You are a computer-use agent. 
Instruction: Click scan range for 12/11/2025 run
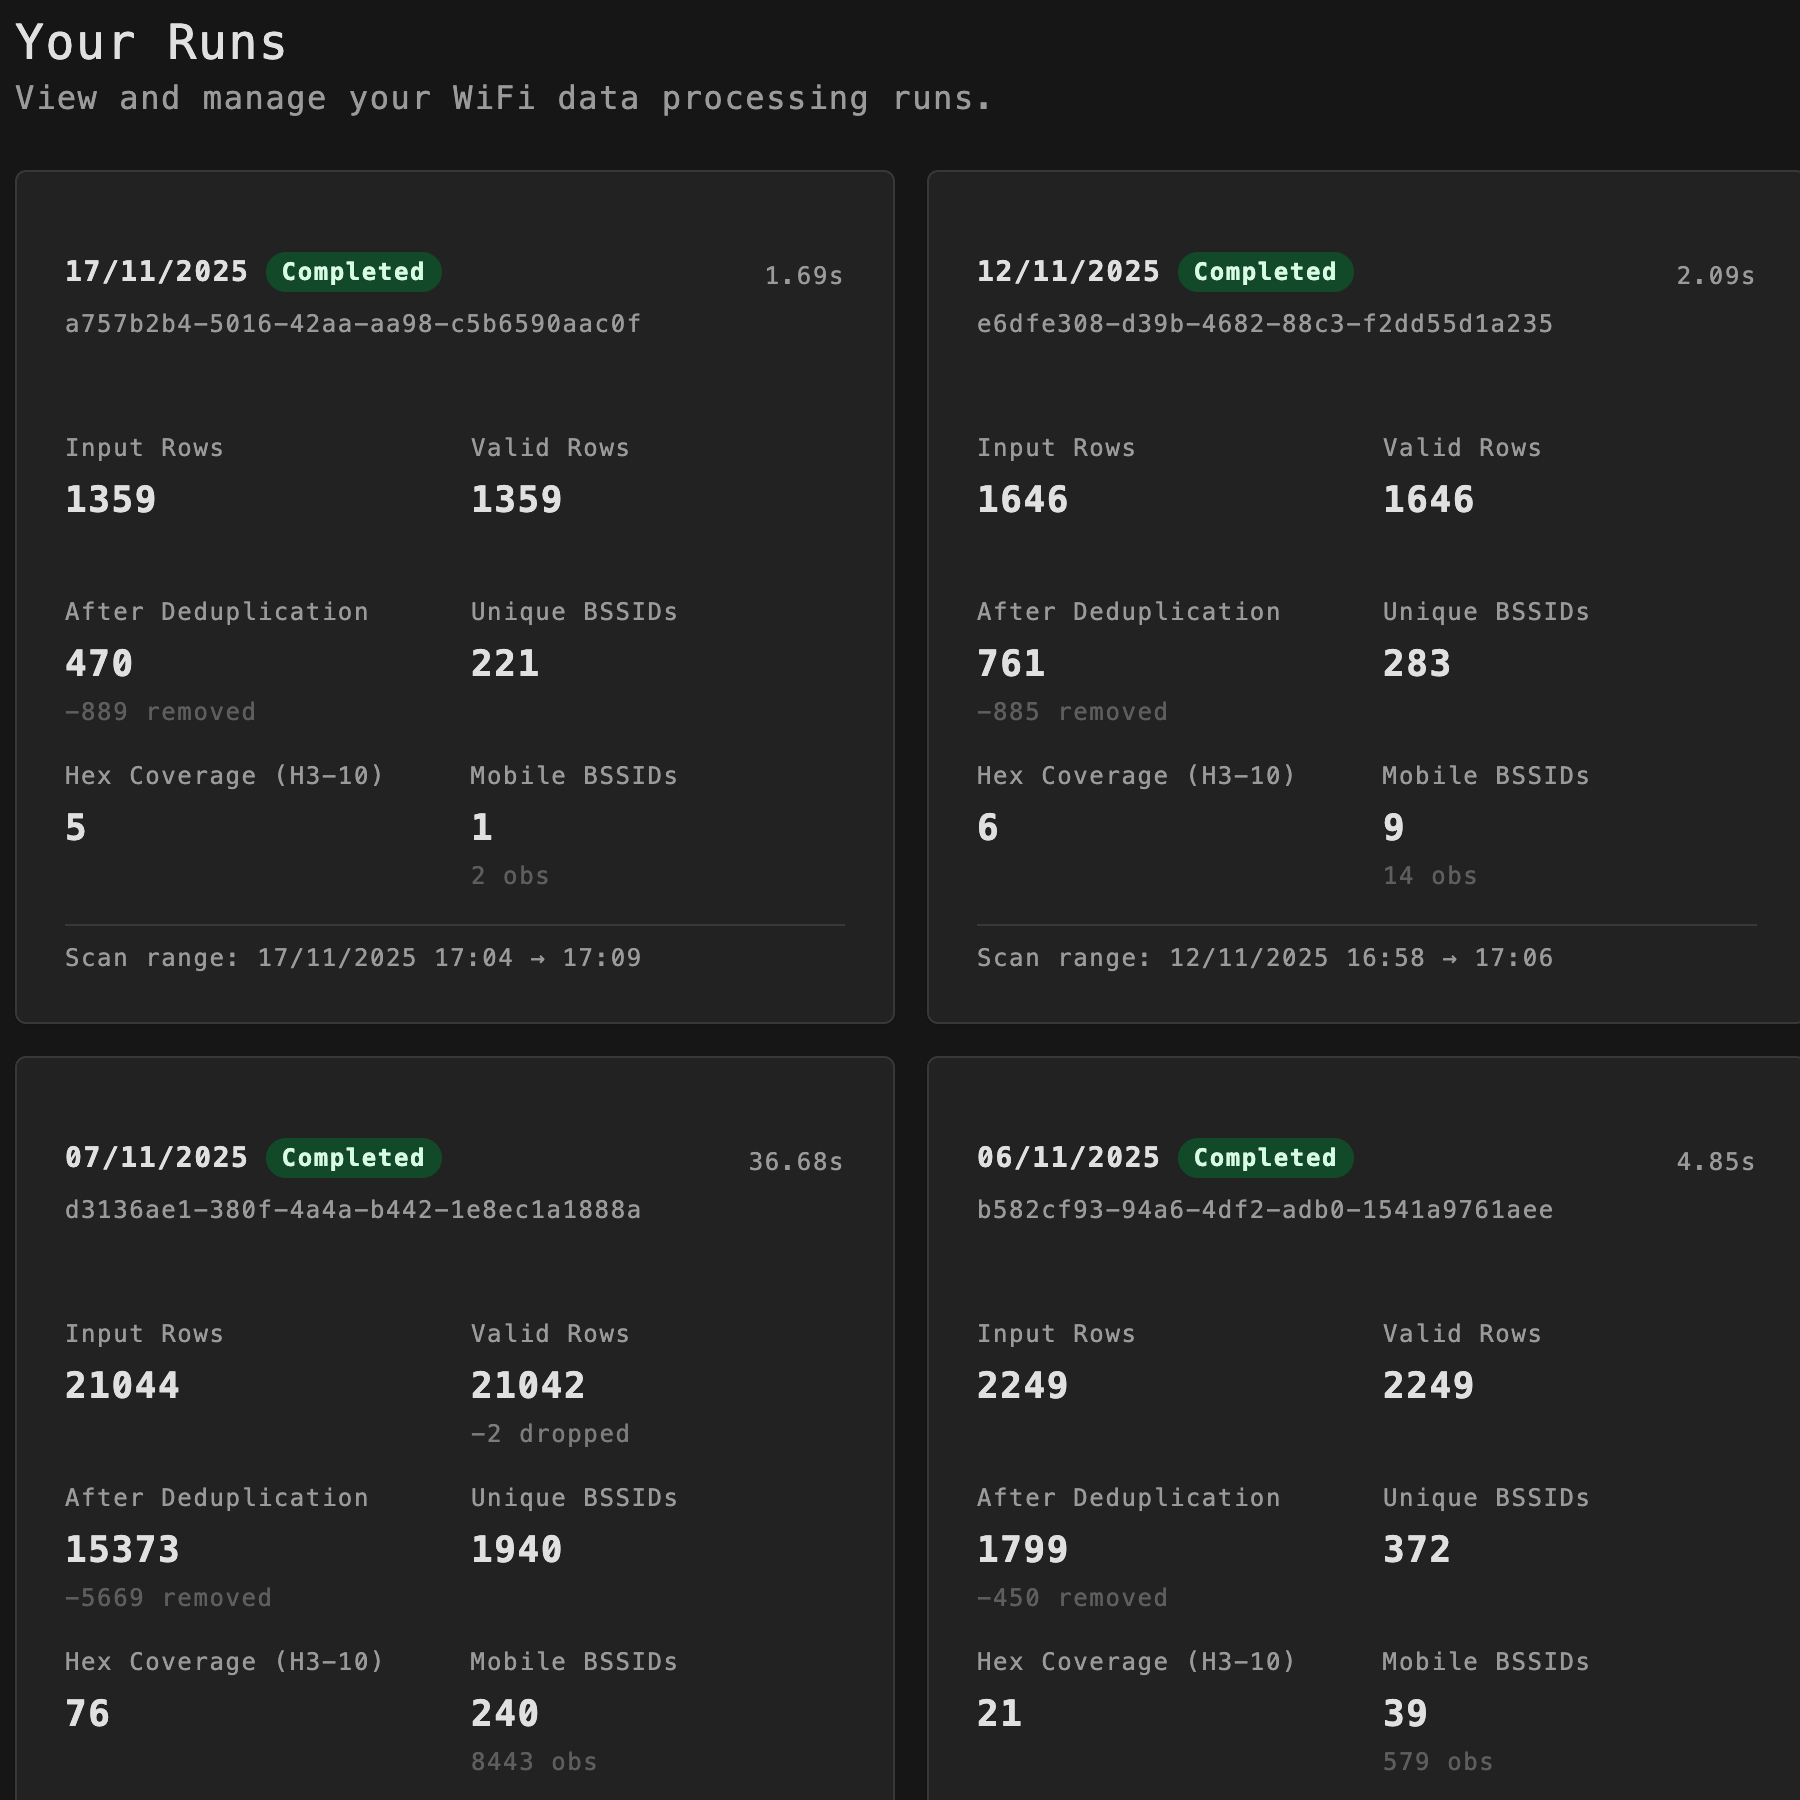point(1264,958)
